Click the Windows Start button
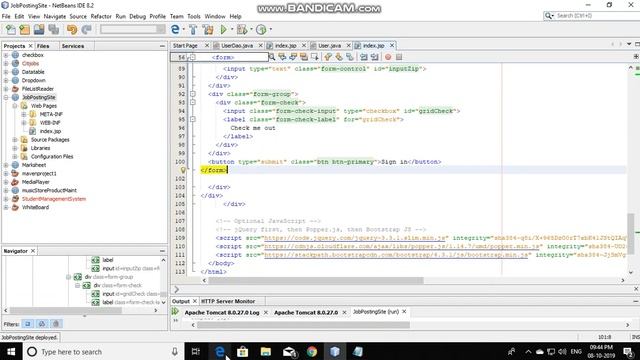Viewport: 640px width, 360px height. point(11,351)
